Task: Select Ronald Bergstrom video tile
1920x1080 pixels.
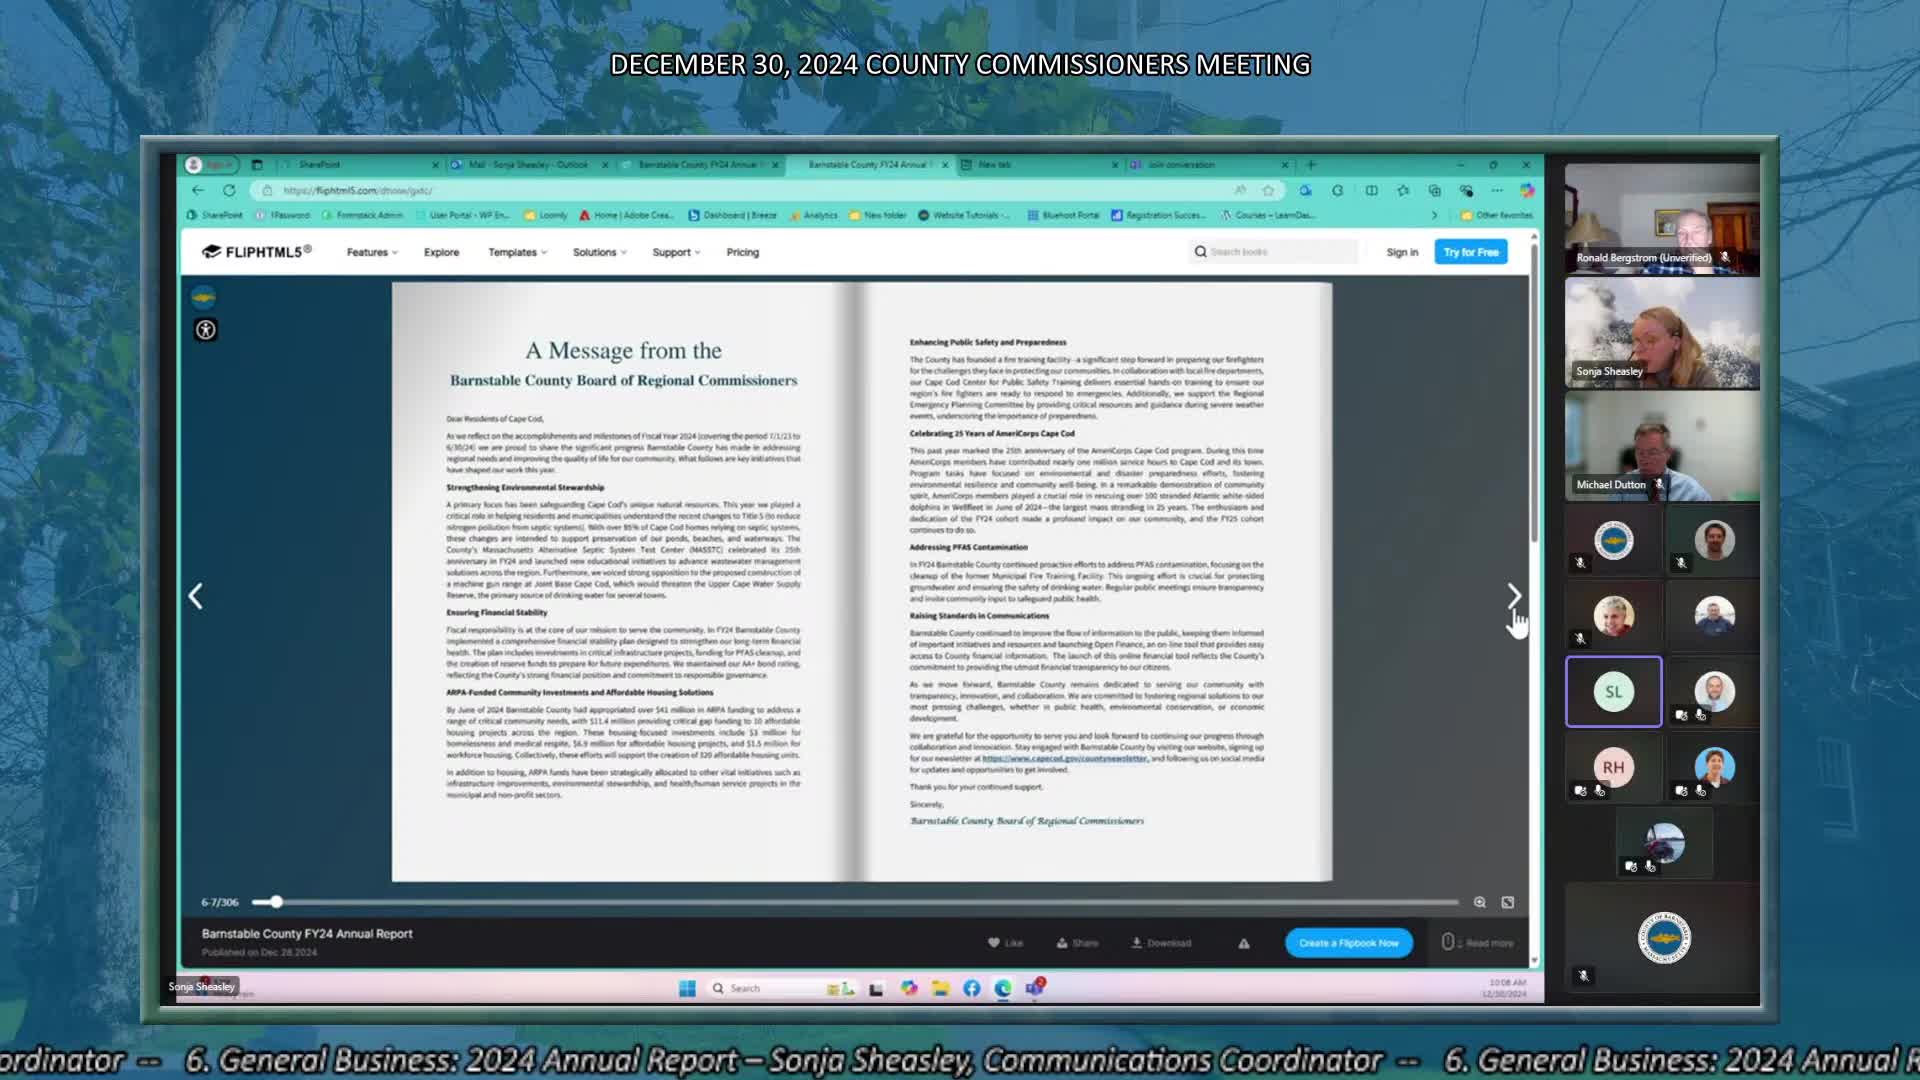Action: (x=1662, y=220)
